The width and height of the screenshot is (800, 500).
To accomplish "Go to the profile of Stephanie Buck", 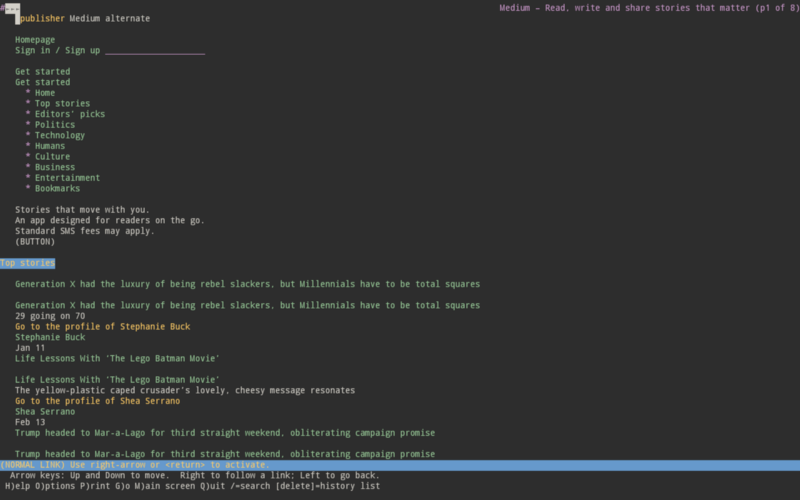I will click(x=103, y=327).
